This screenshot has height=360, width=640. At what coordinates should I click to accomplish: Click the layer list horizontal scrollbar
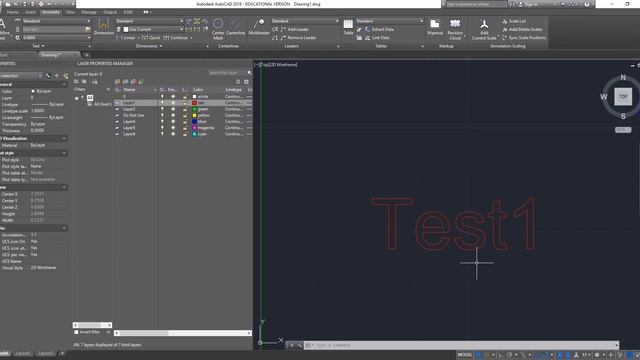point(183,333)
